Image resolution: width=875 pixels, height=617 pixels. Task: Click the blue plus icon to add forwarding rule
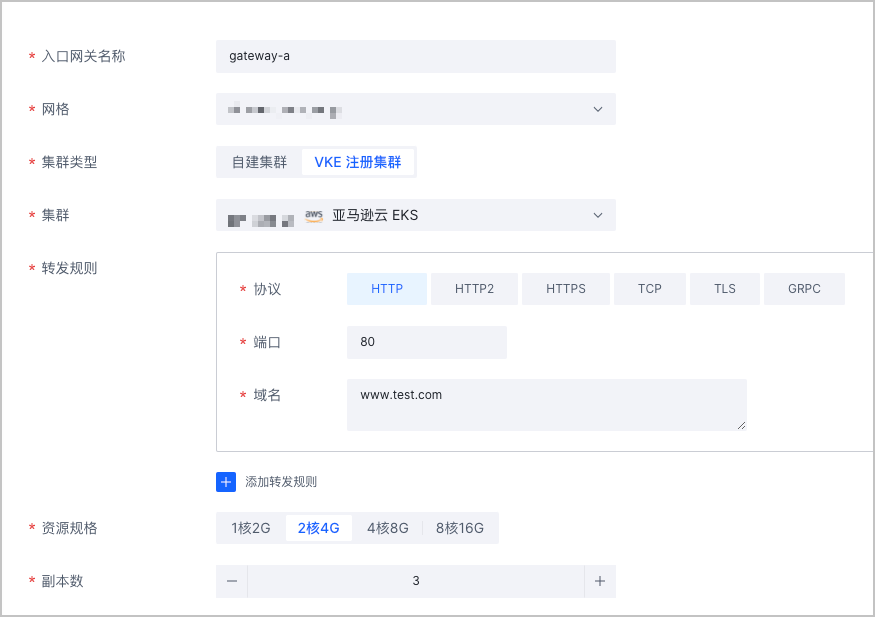tap(226, 482)
